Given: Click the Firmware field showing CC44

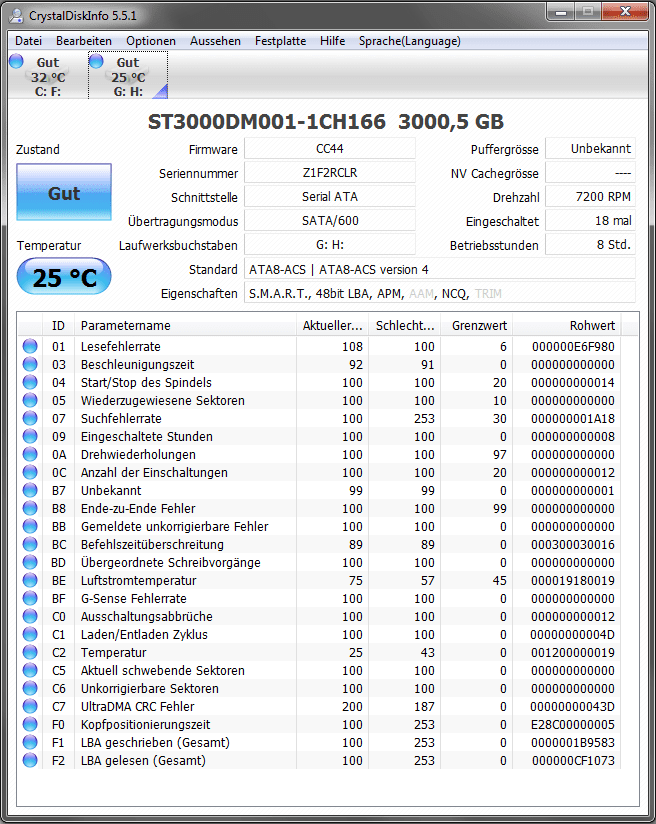Looking at the screenshot, I should point(330,149).
